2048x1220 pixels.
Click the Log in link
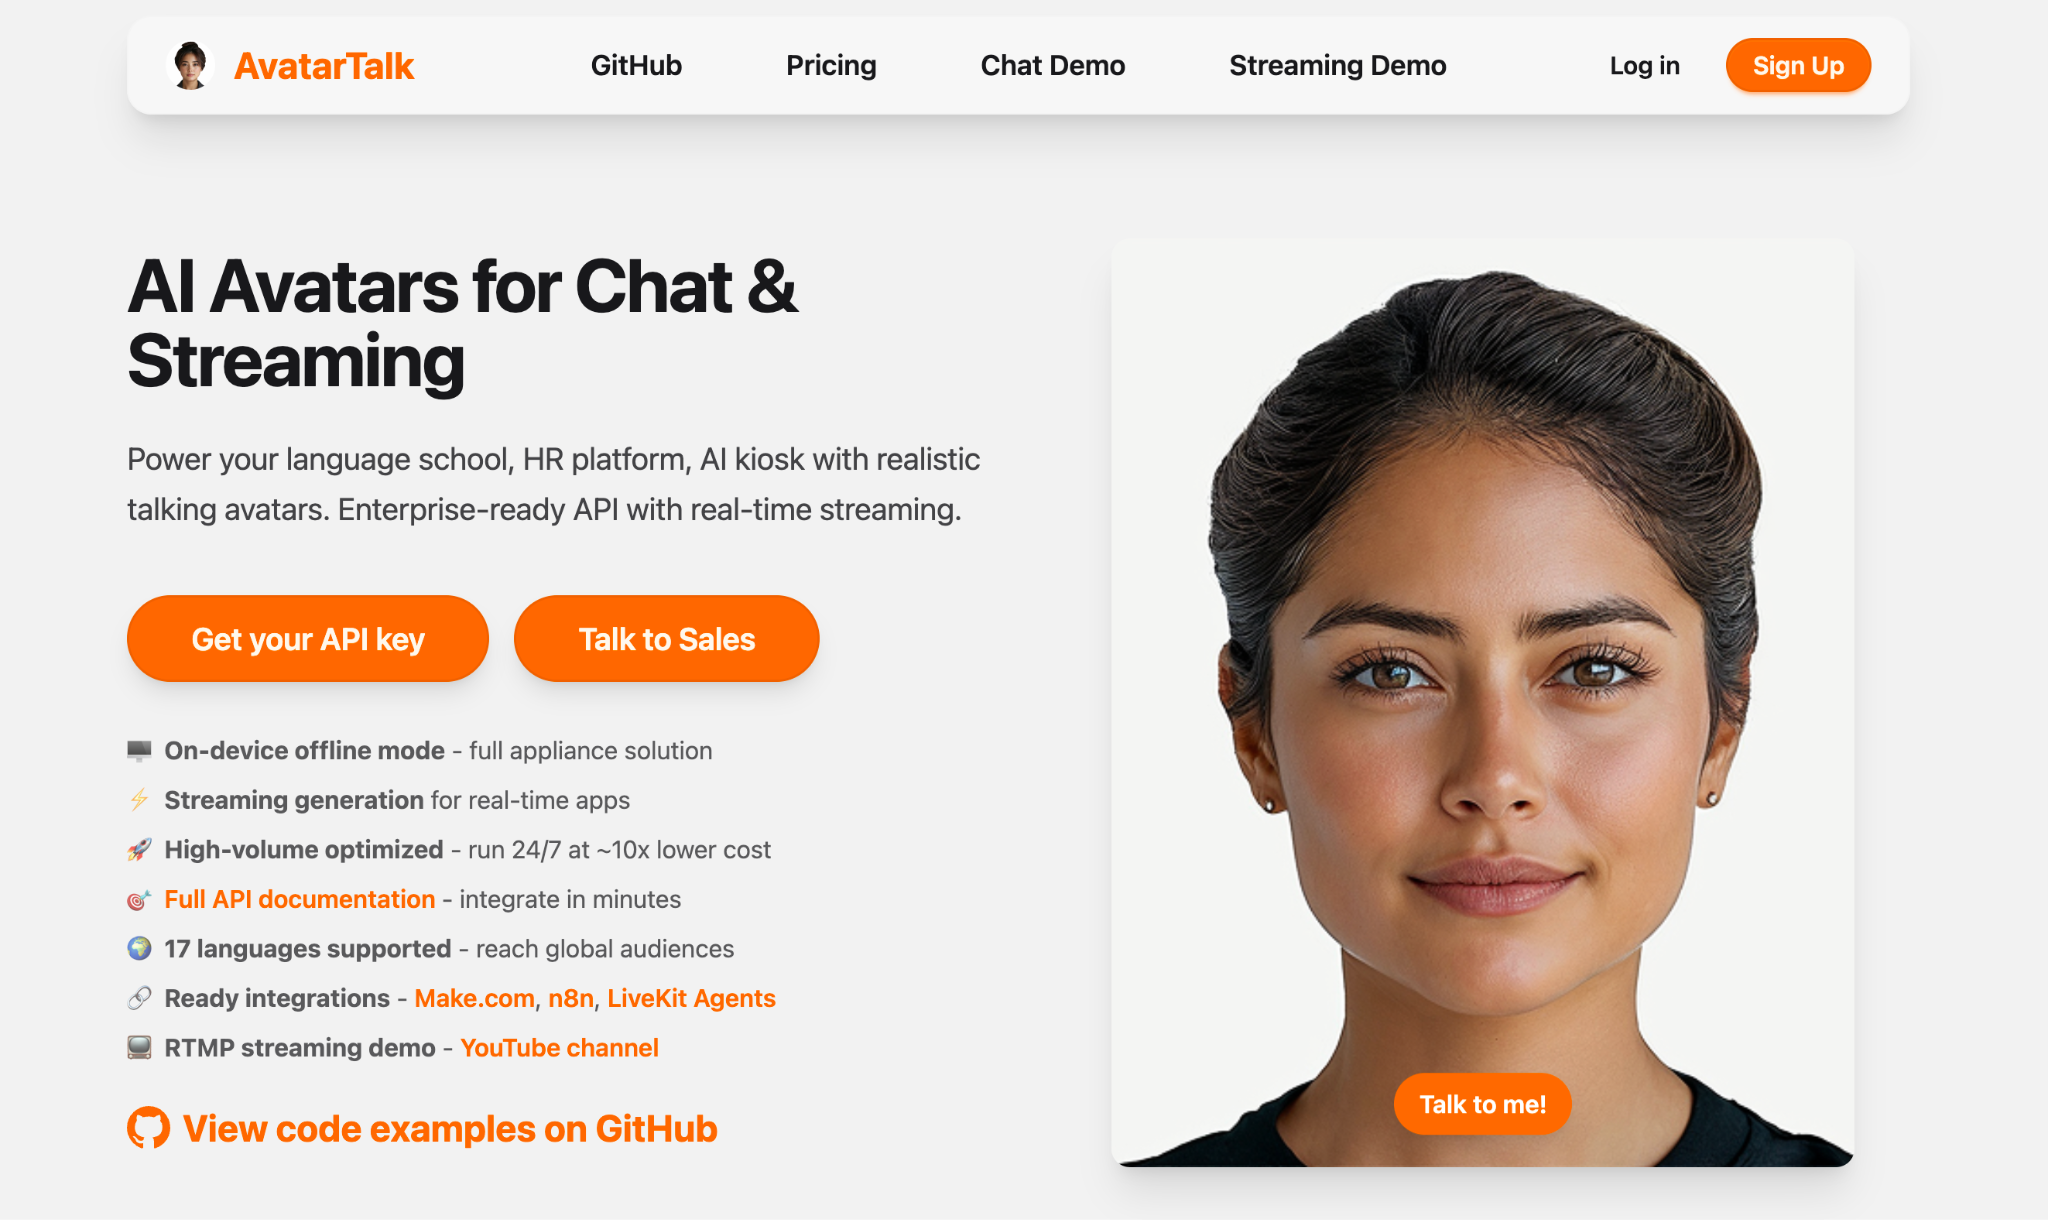1645,66
